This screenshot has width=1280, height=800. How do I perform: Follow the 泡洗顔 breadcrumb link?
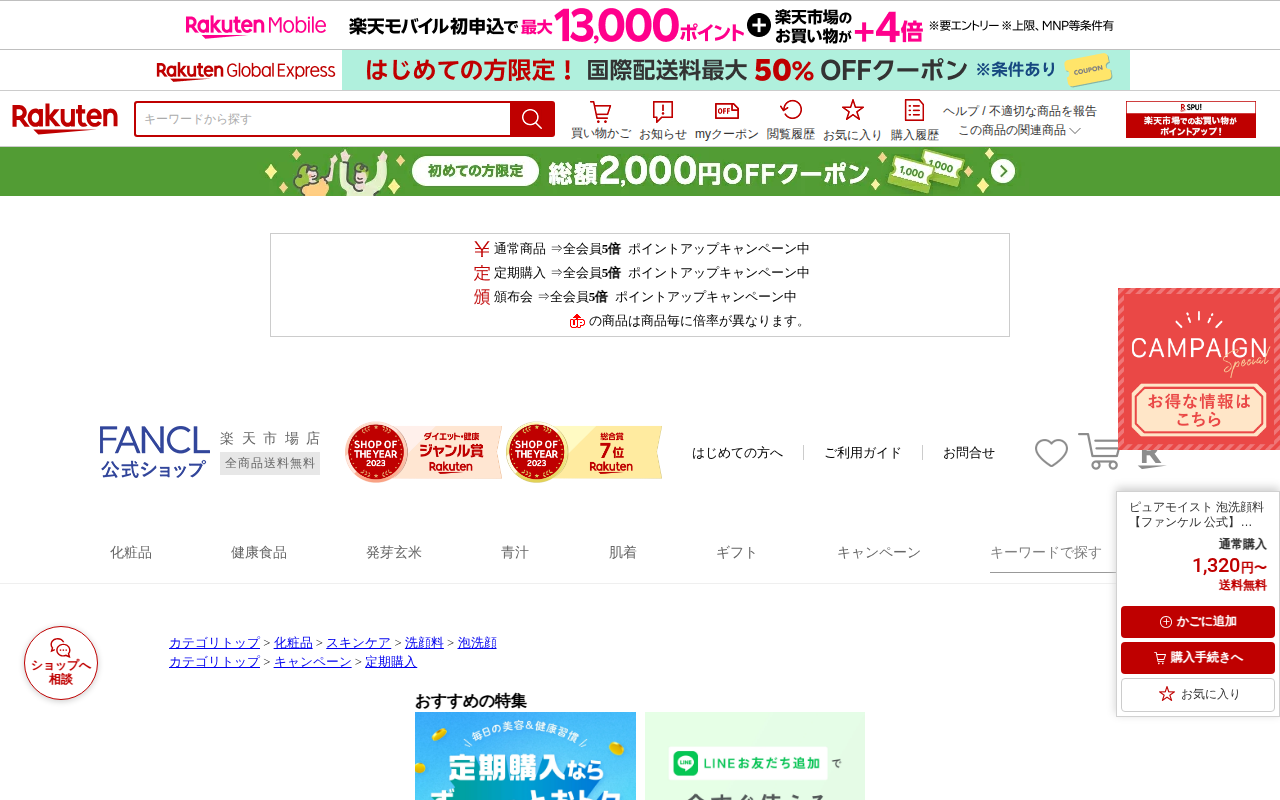pyautogui.click(x=477, y=643)
